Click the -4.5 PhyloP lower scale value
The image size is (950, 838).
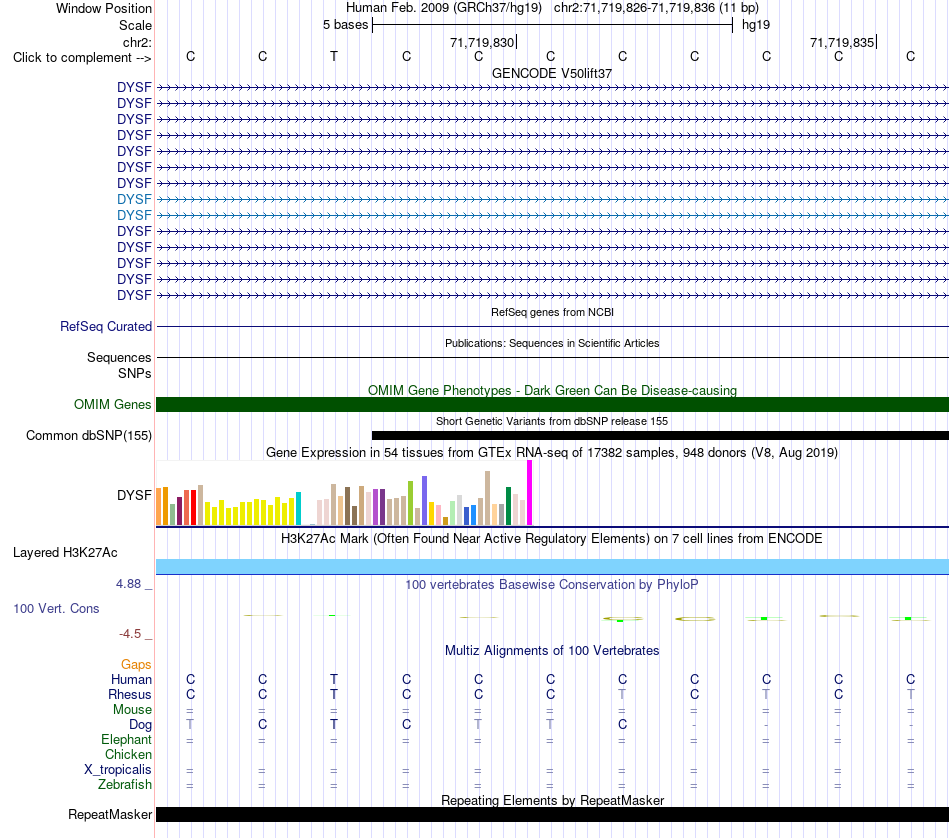(x=130, y=634)
